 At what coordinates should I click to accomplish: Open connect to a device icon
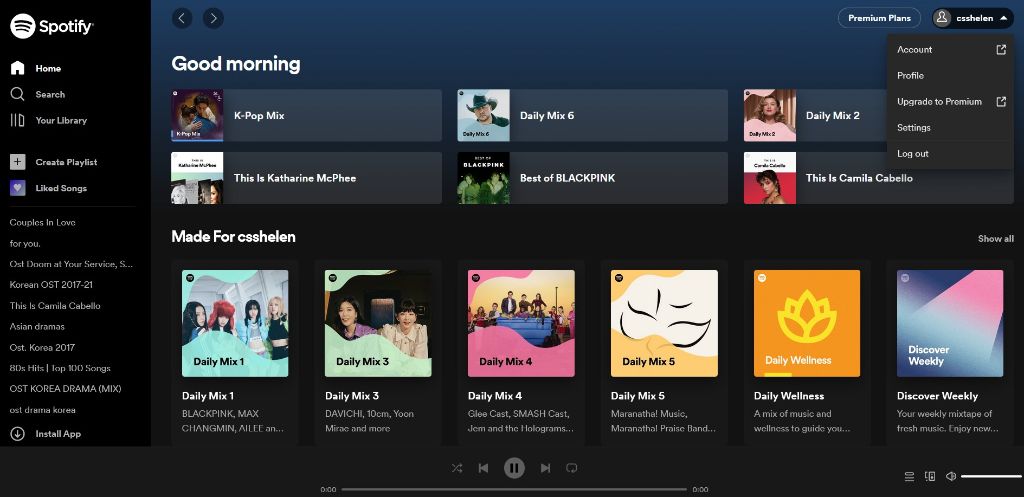(x=930, y=477)
